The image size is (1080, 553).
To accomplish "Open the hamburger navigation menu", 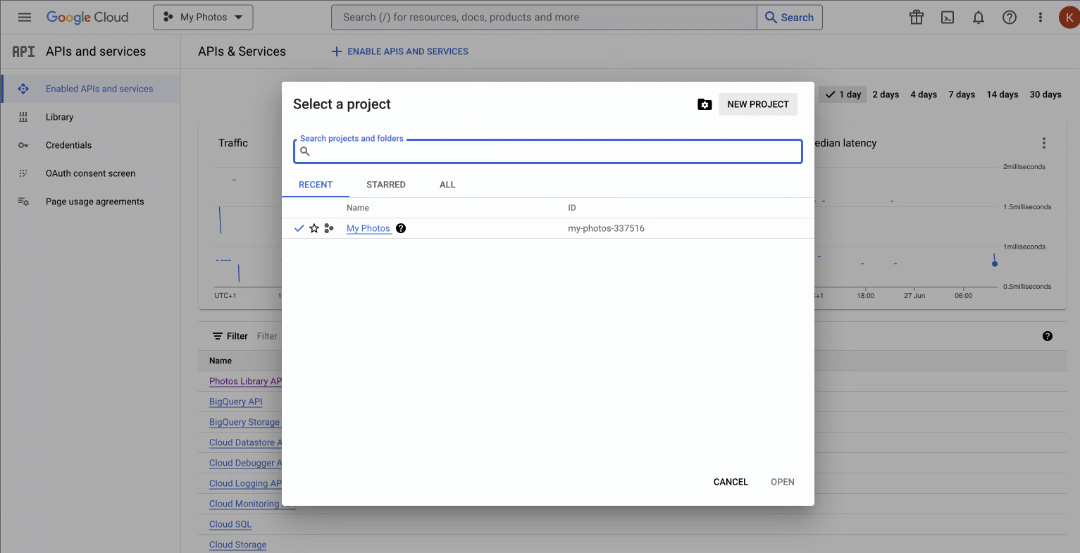I will 24,17.
